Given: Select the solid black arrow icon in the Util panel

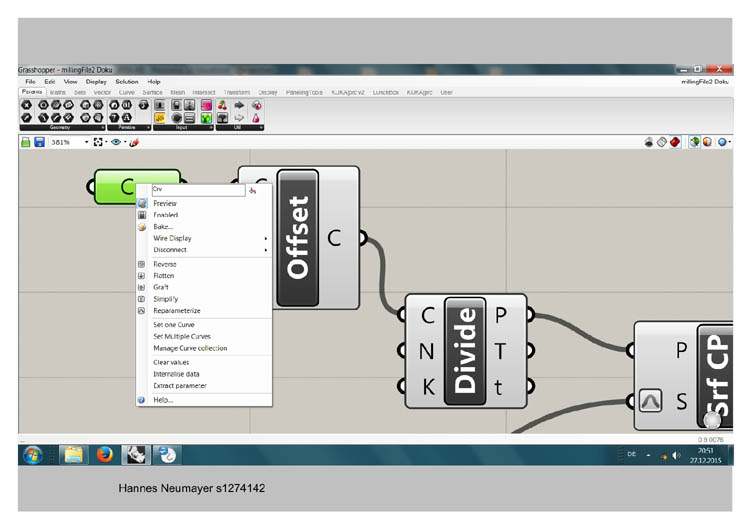Looking at the screenshot, I should (x=239, y=105).
